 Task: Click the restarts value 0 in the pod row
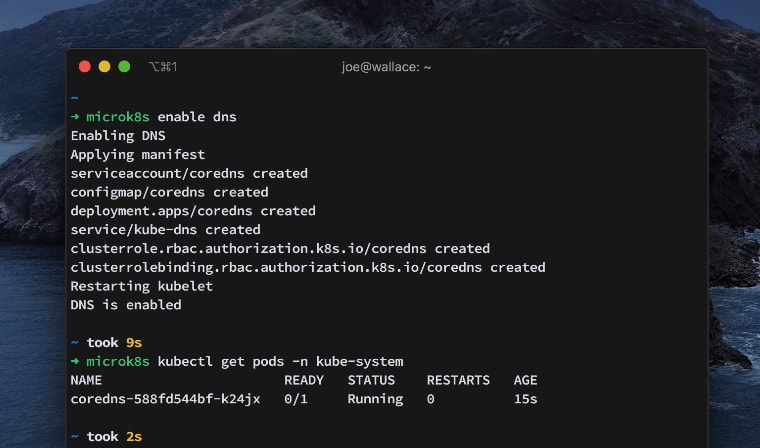(x=430, y=399)
